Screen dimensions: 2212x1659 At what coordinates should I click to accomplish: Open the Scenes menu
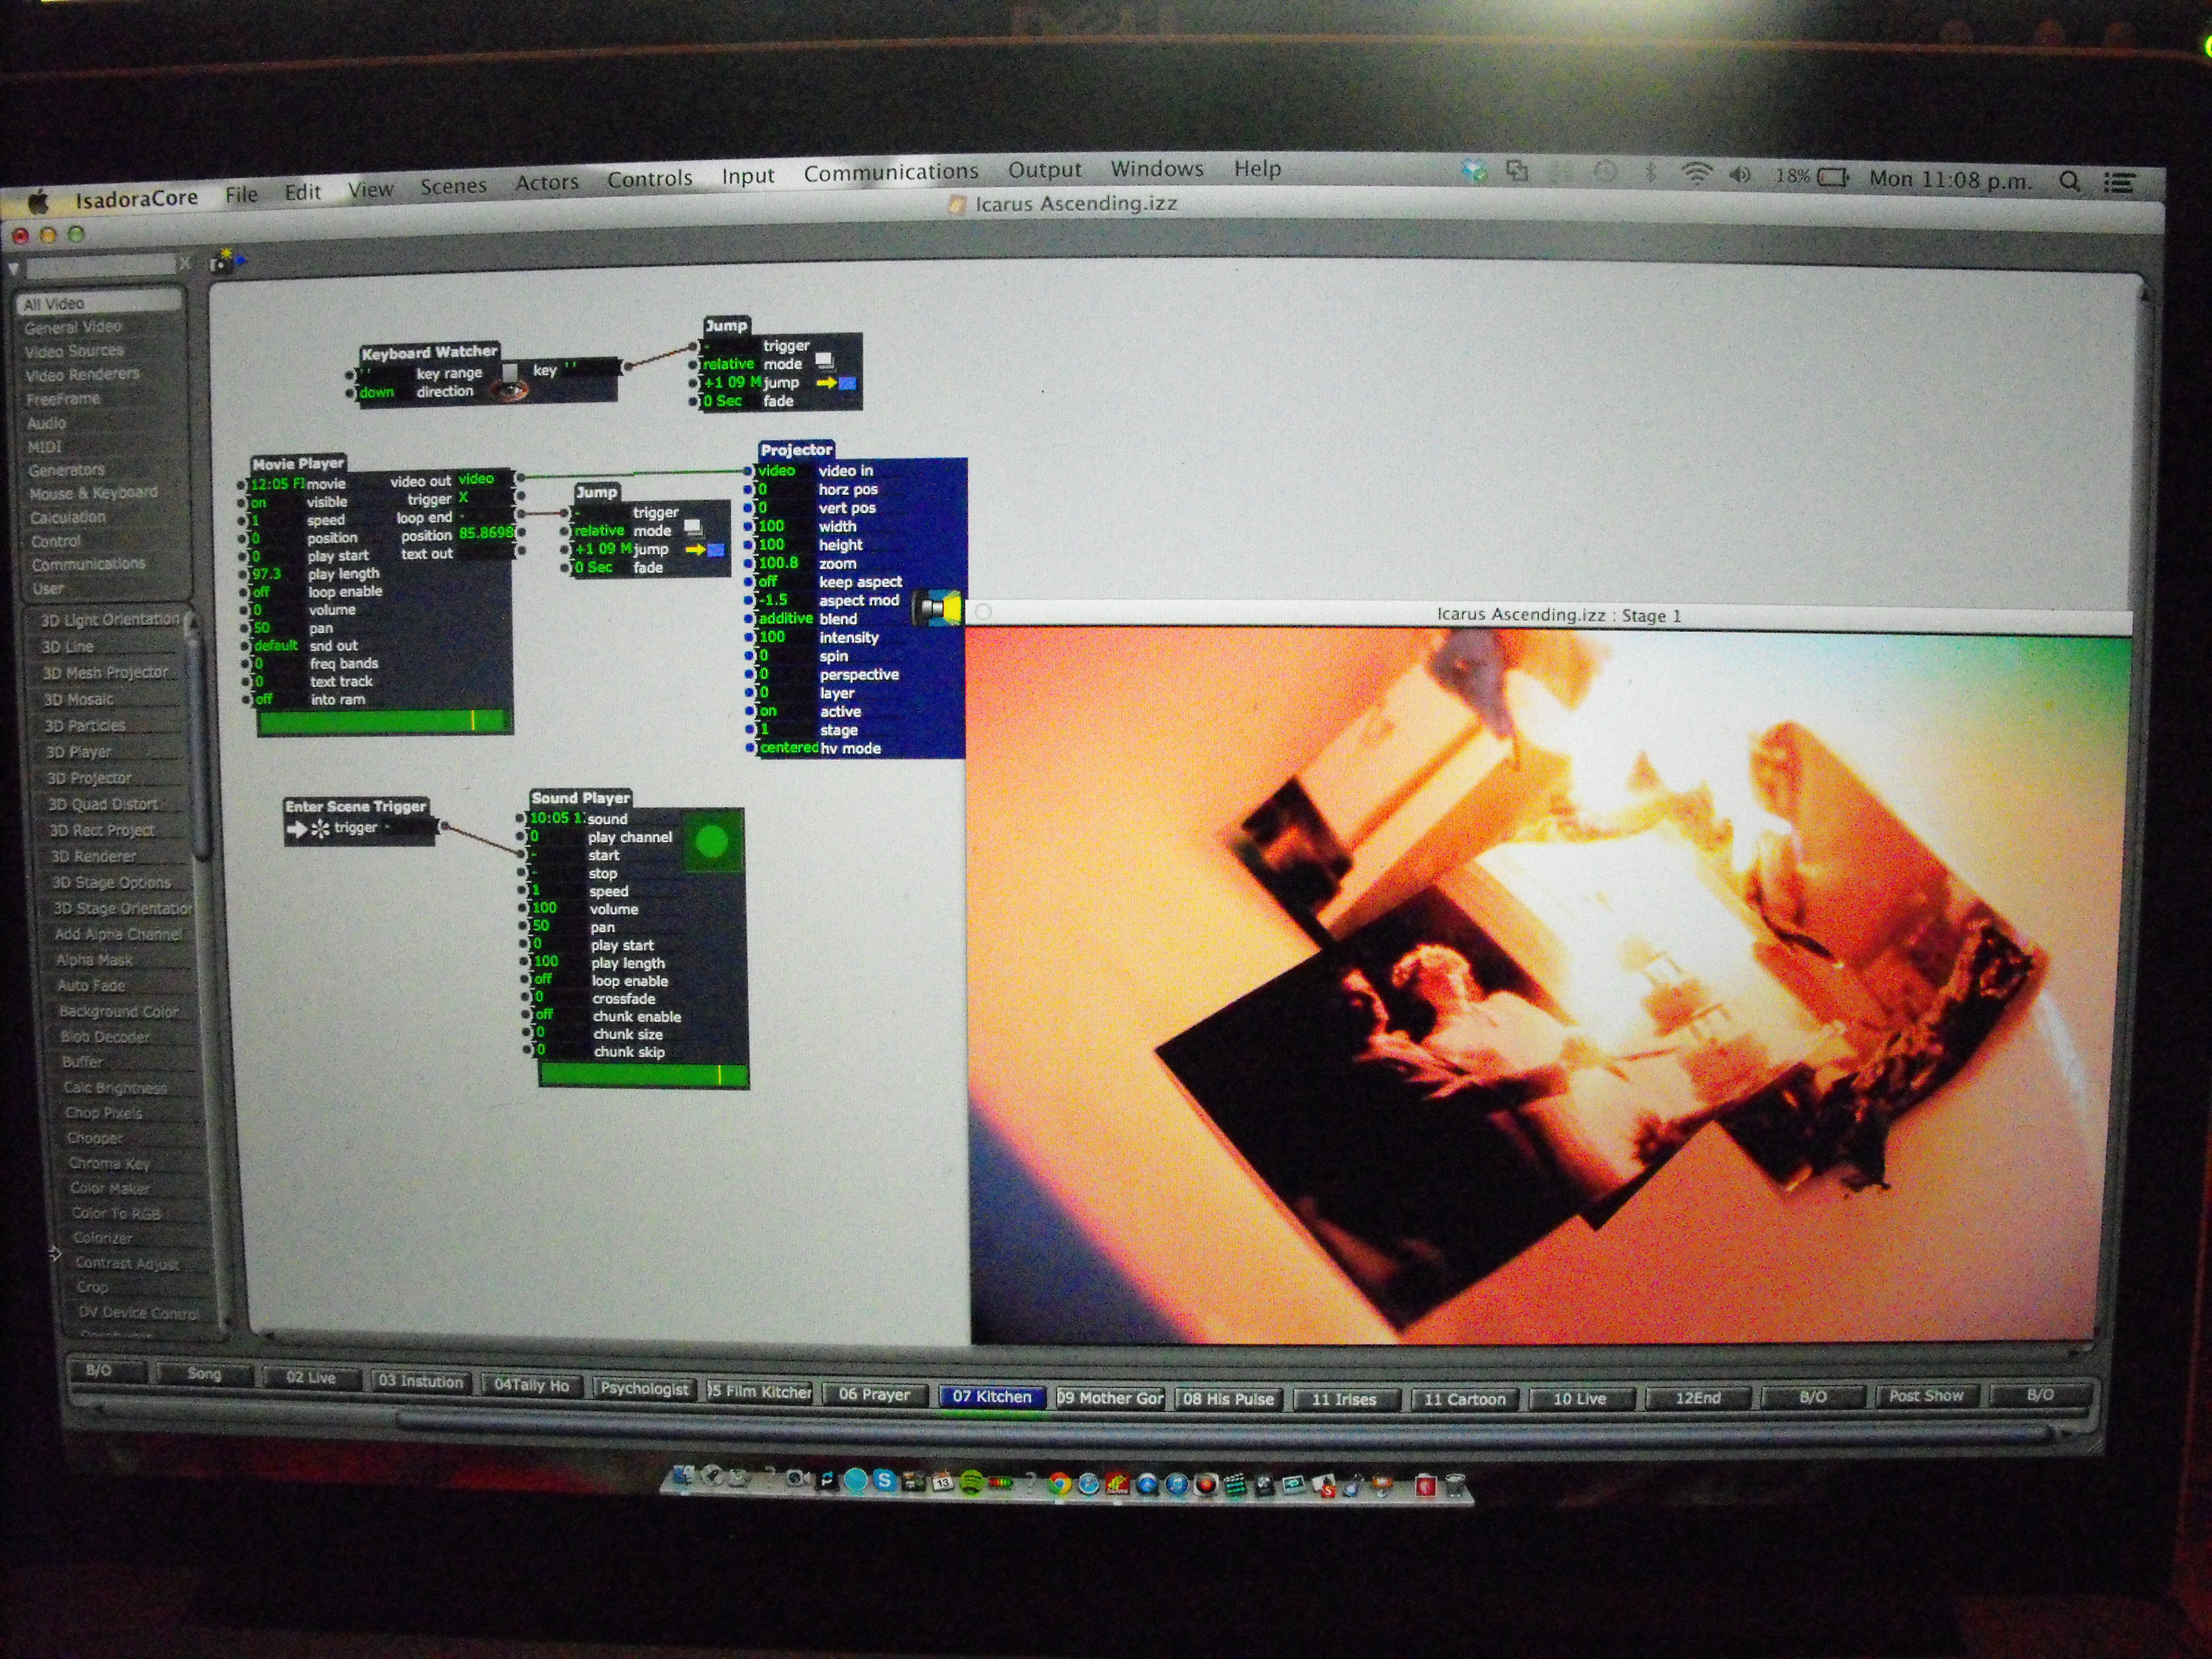coord(453,186)
